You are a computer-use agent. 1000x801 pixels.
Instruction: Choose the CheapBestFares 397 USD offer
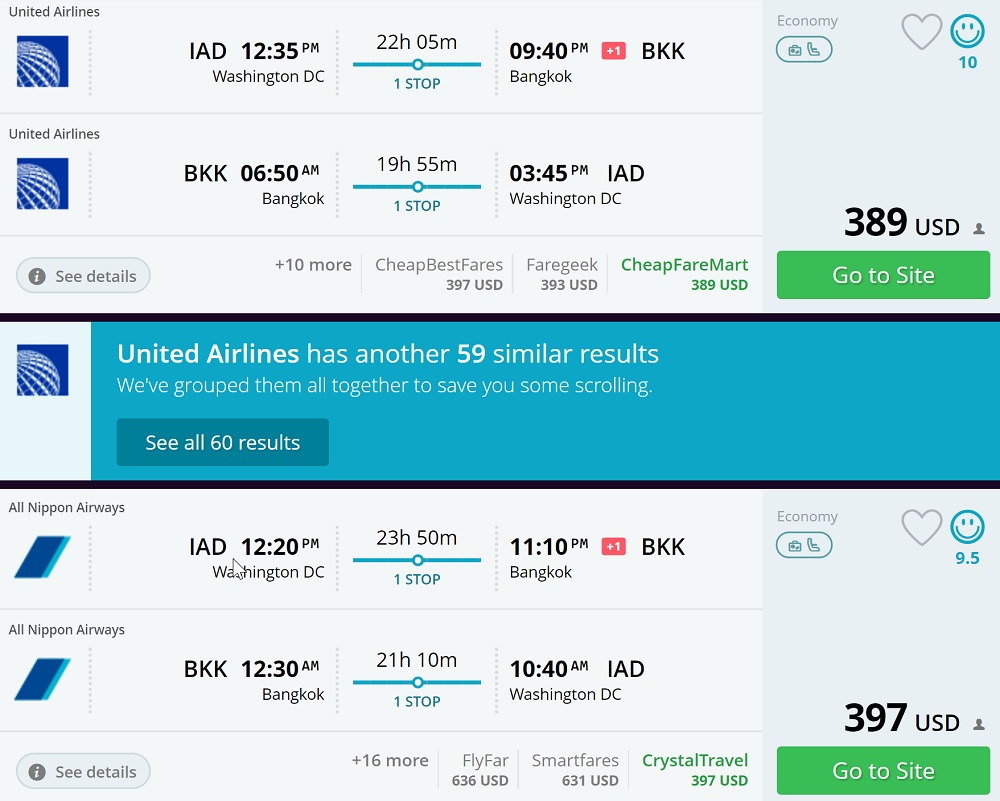tap(439, 275)
